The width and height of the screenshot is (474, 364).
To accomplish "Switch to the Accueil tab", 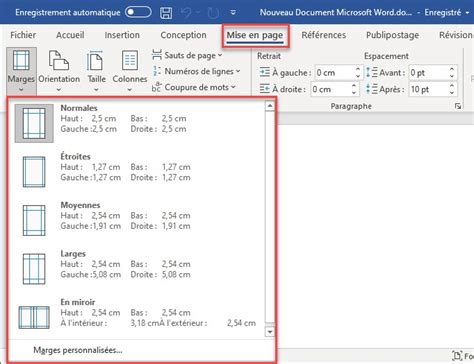I will pyautogui.click(x=70, y=35).
